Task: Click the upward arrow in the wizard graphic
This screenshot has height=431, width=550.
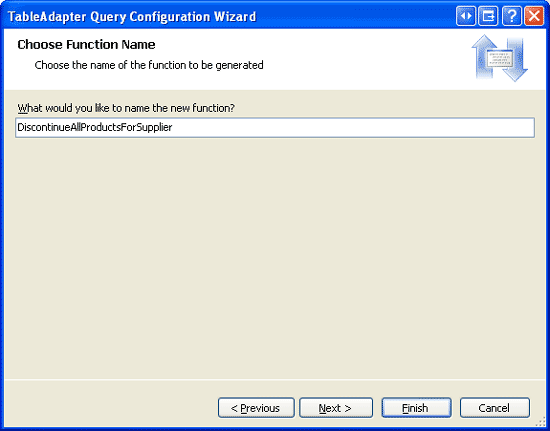Action: 484,56
